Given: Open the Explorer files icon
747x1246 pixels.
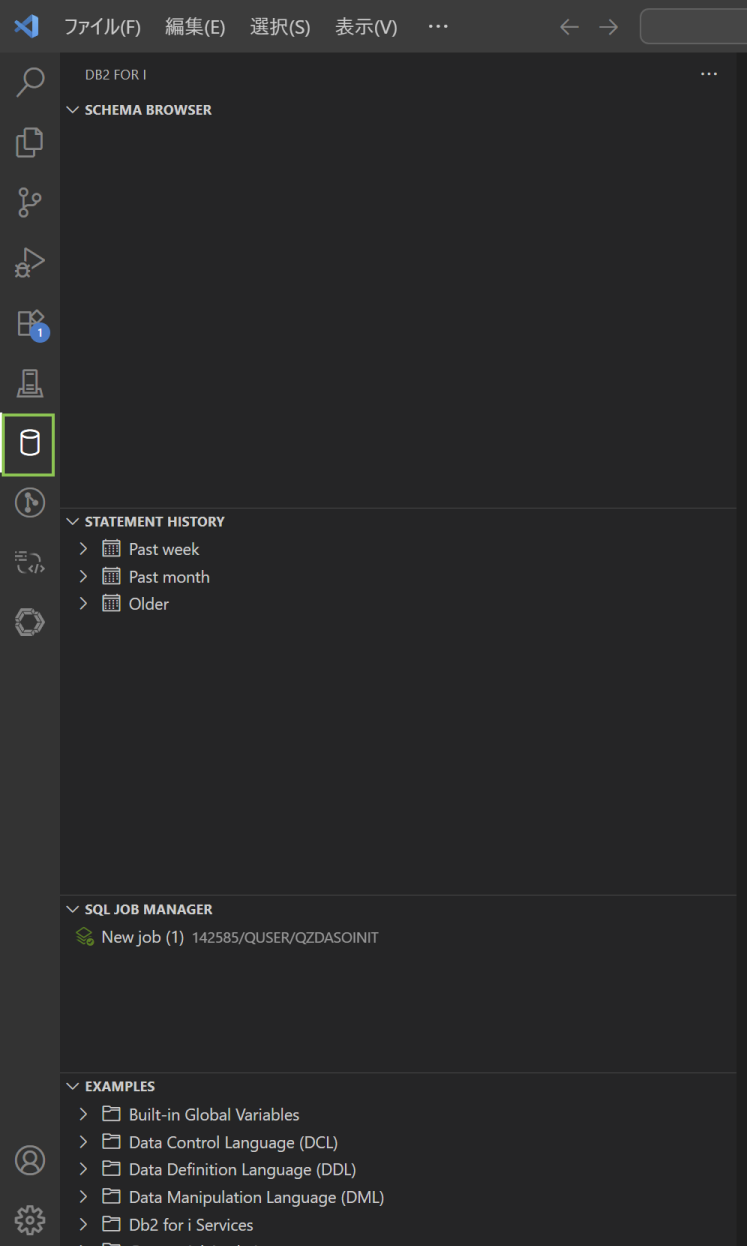Looking at the screenshot, I should tap(30, 142).
